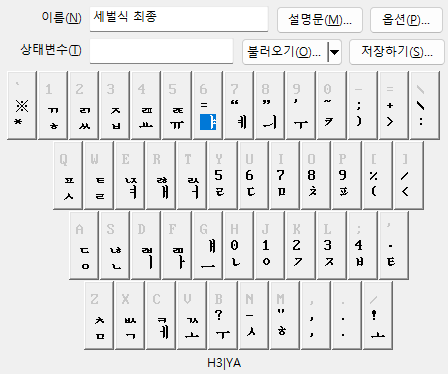The width and height of the screenshot is (448, 374).
Task: Select the Y key showing 5
Action: [223, 175]
